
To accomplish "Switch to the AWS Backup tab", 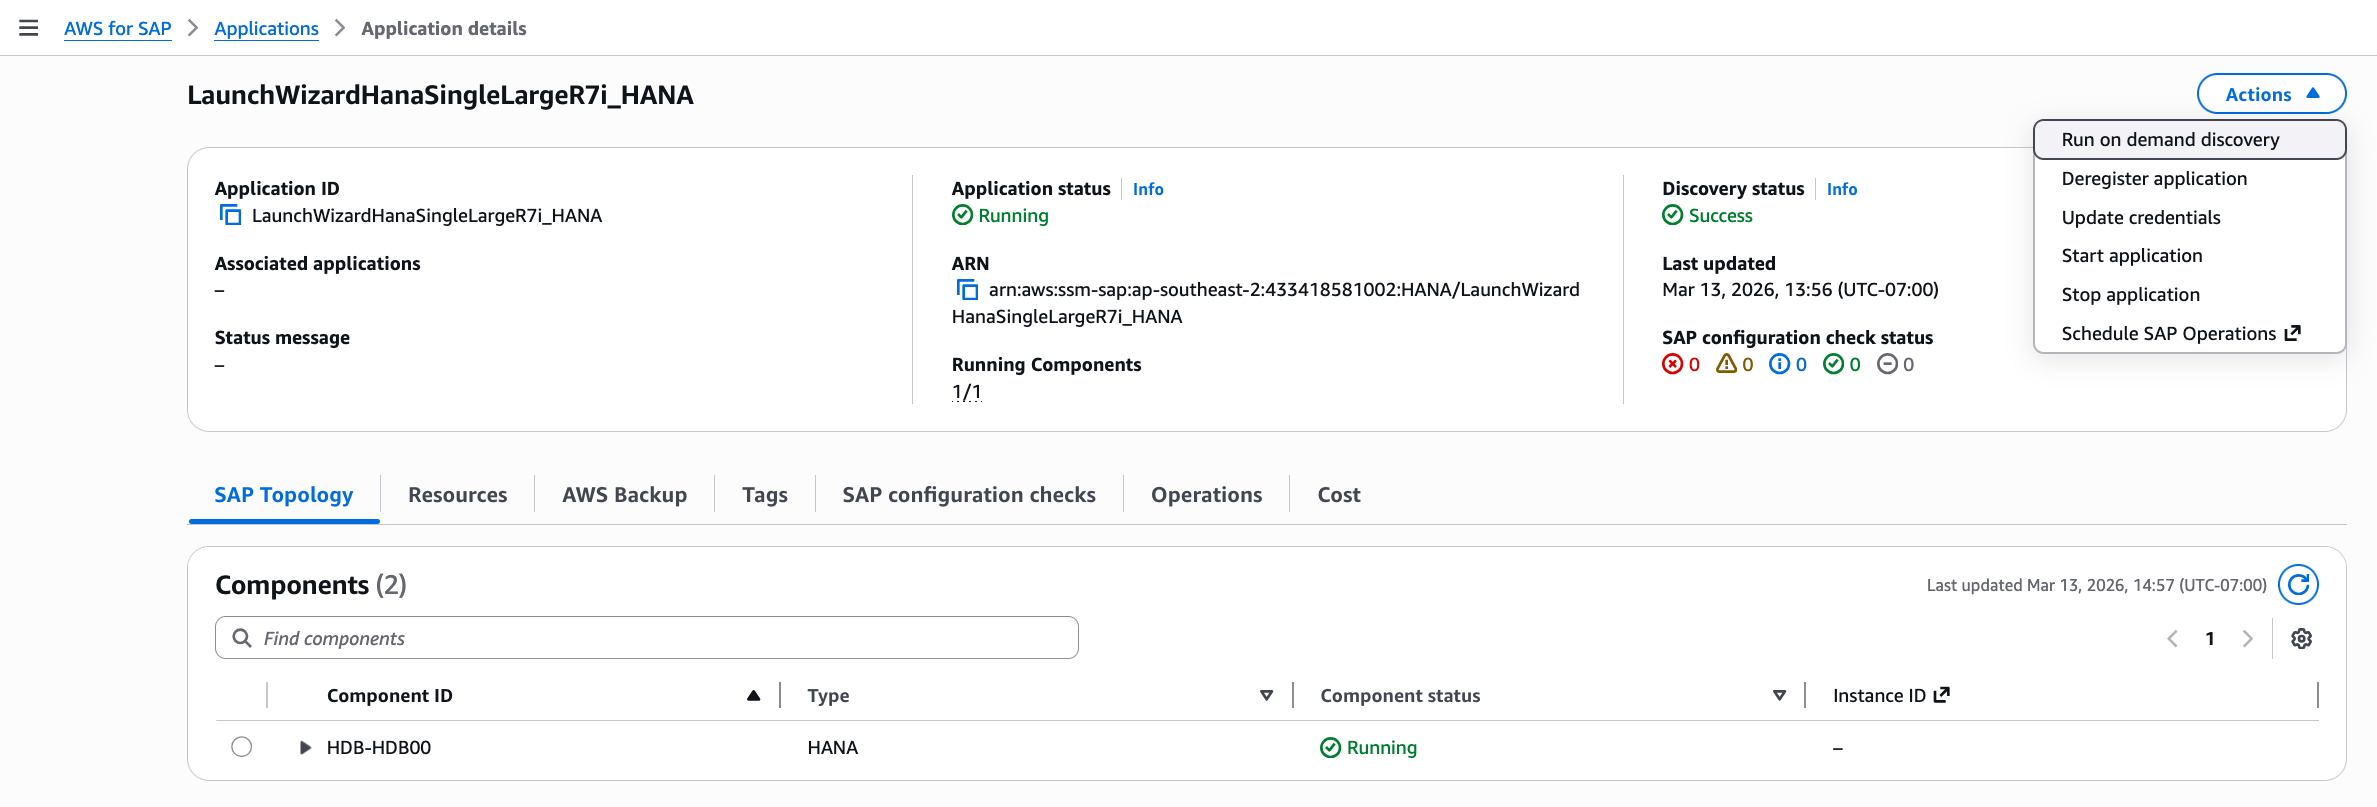I will click(624, 495).
